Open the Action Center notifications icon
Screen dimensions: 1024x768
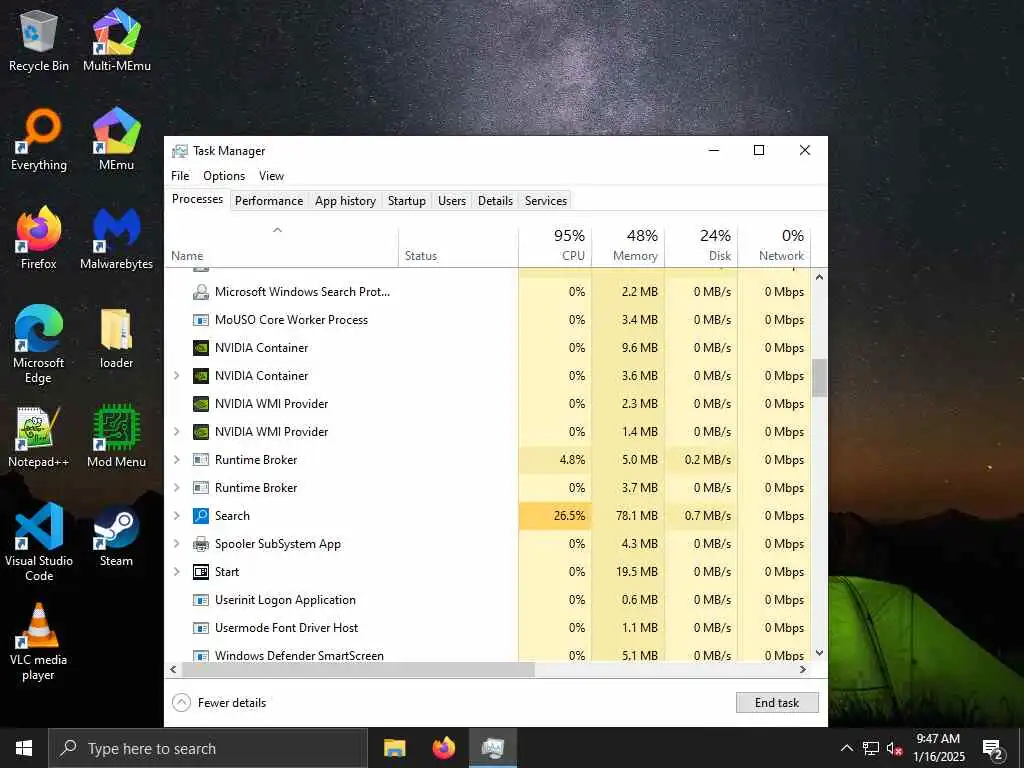tap(993, 749)
